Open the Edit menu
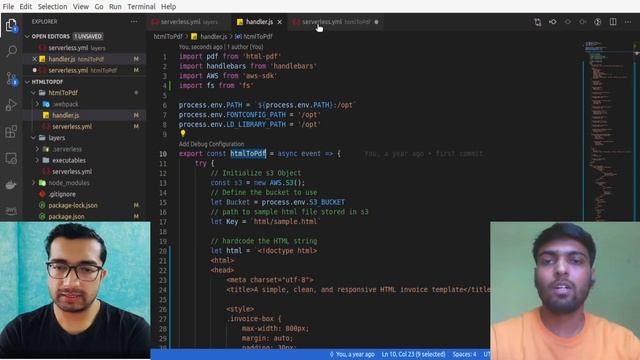The height and width of the screenshot is (360, 640). point(25,7)
